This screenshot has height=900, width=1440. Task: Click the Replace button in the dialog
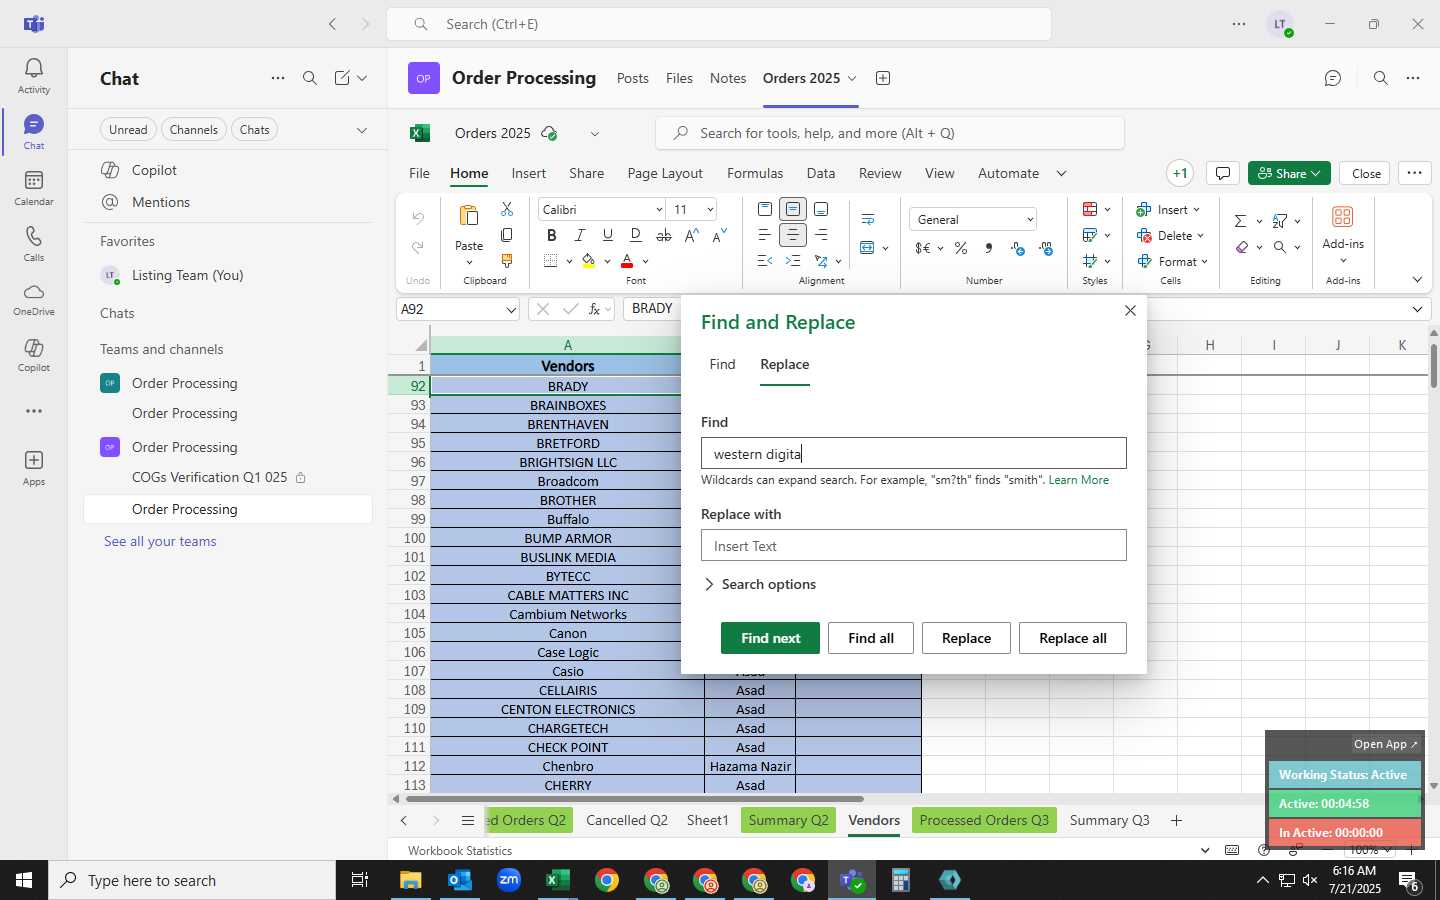(x=966, y=638)
